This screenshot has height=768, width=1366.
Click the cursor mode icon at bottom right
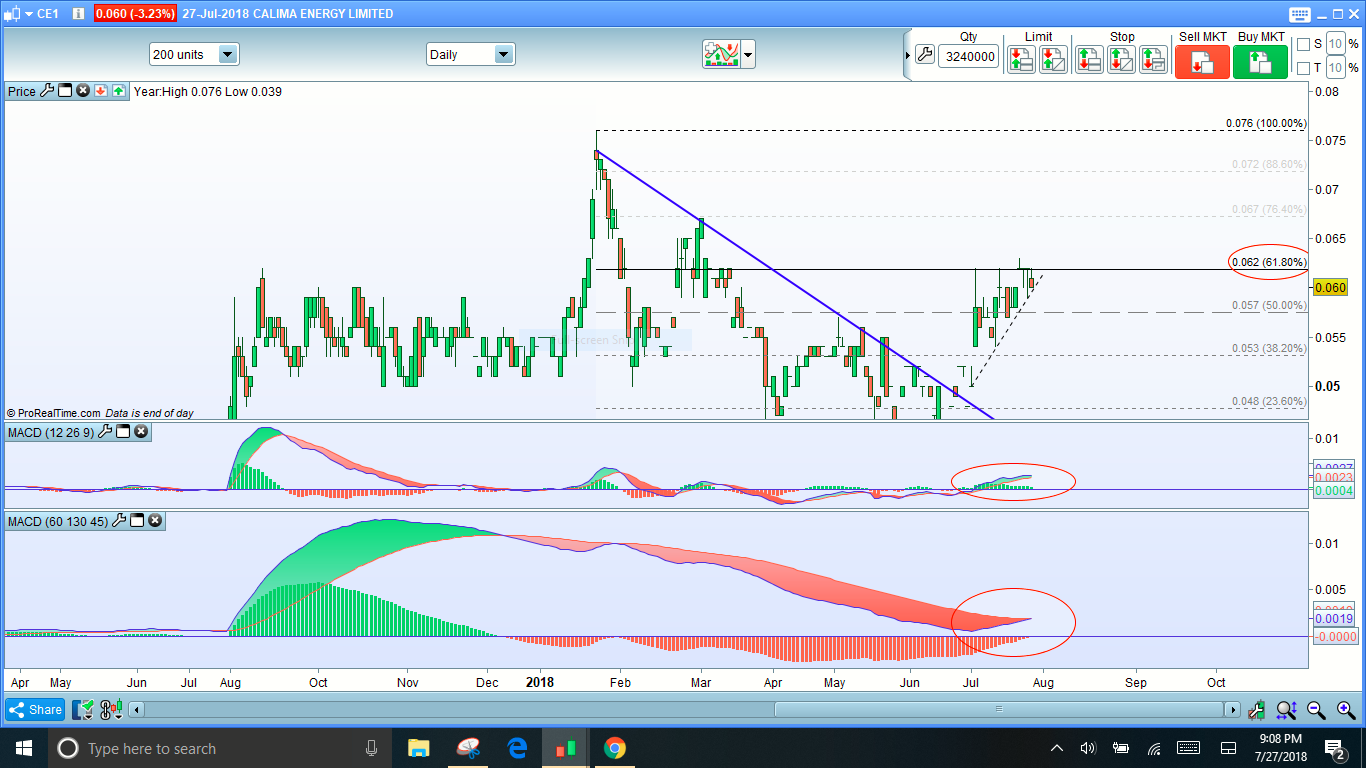1256,710
